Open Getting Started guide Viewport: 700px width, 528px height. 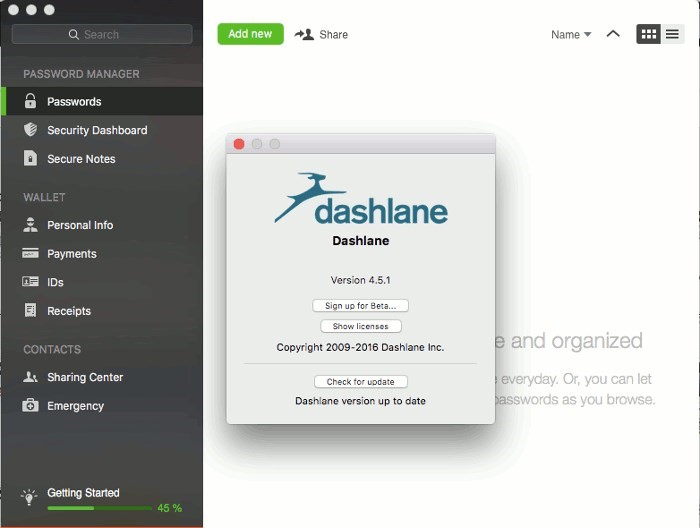[x=83, y=493]
